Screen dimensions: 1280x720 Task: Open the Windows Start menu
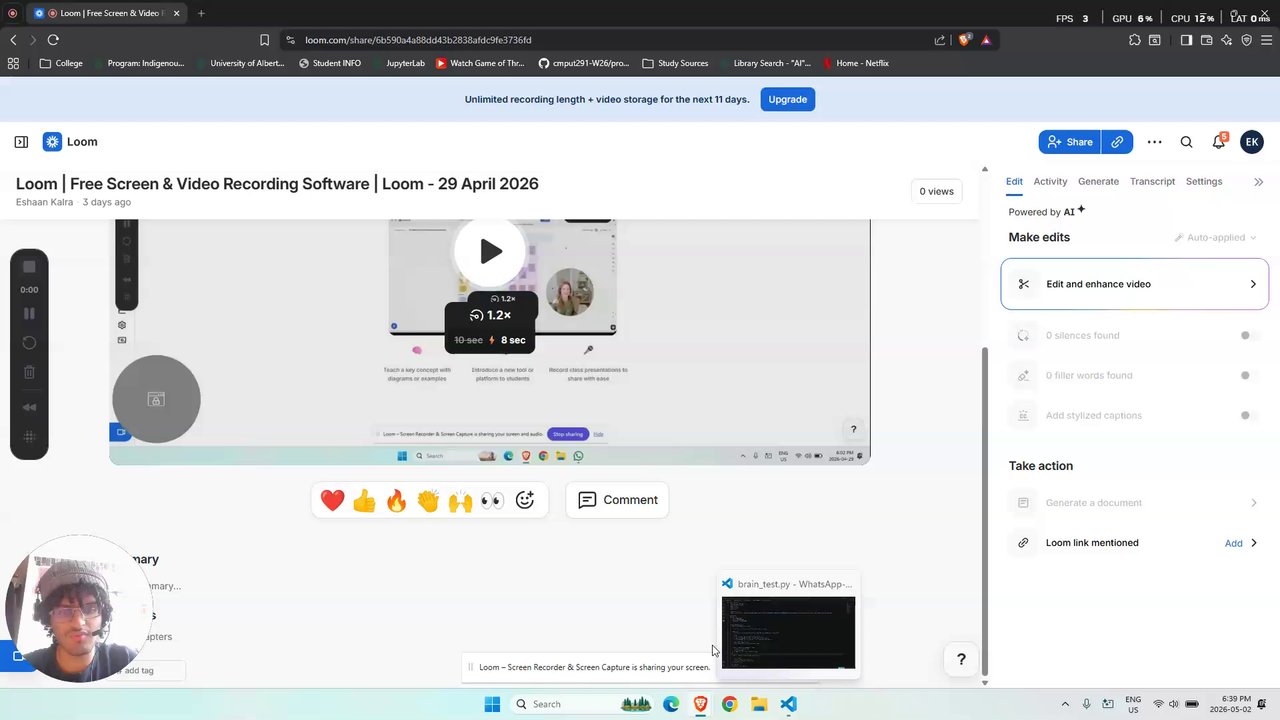[x=492, y=704]
